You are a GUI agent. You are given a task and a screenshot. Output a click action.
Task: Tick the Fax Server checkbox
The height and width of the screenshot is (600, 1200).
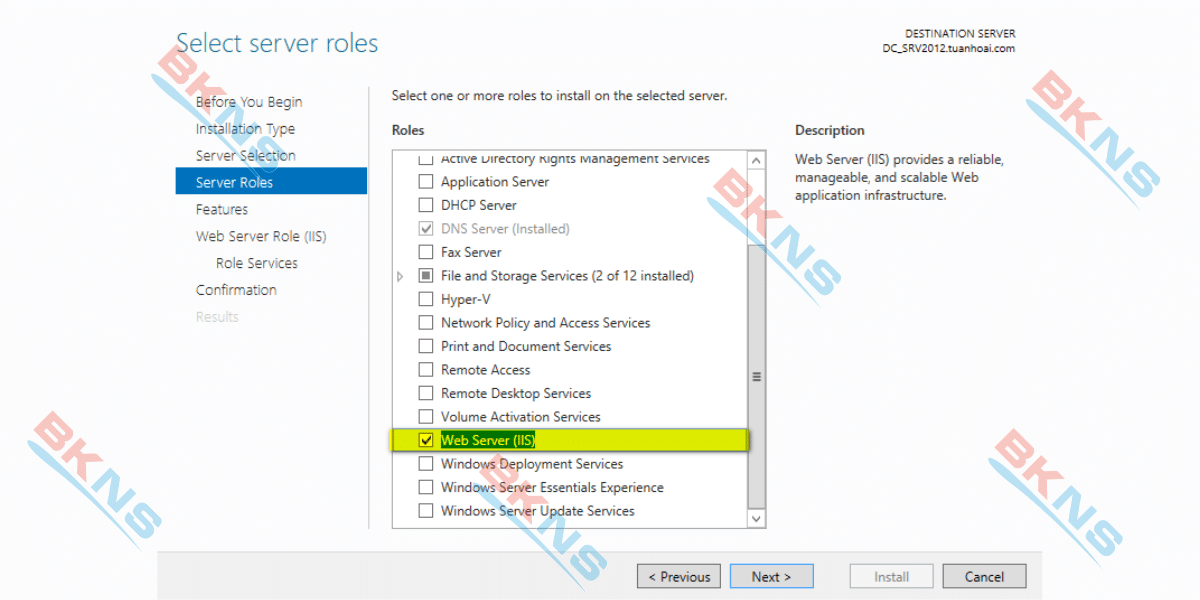(426, 252)
